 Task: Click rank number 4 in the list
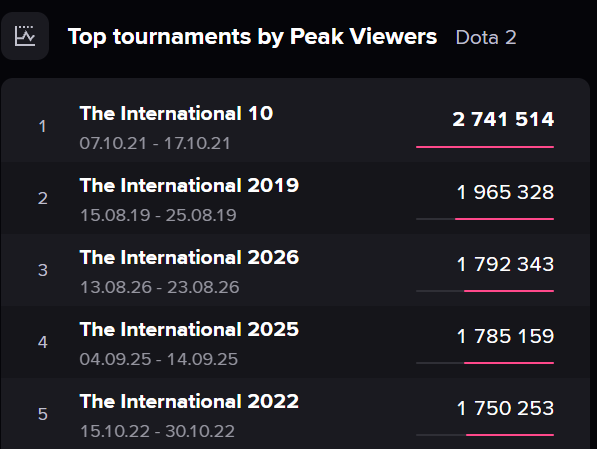[43, 342]
